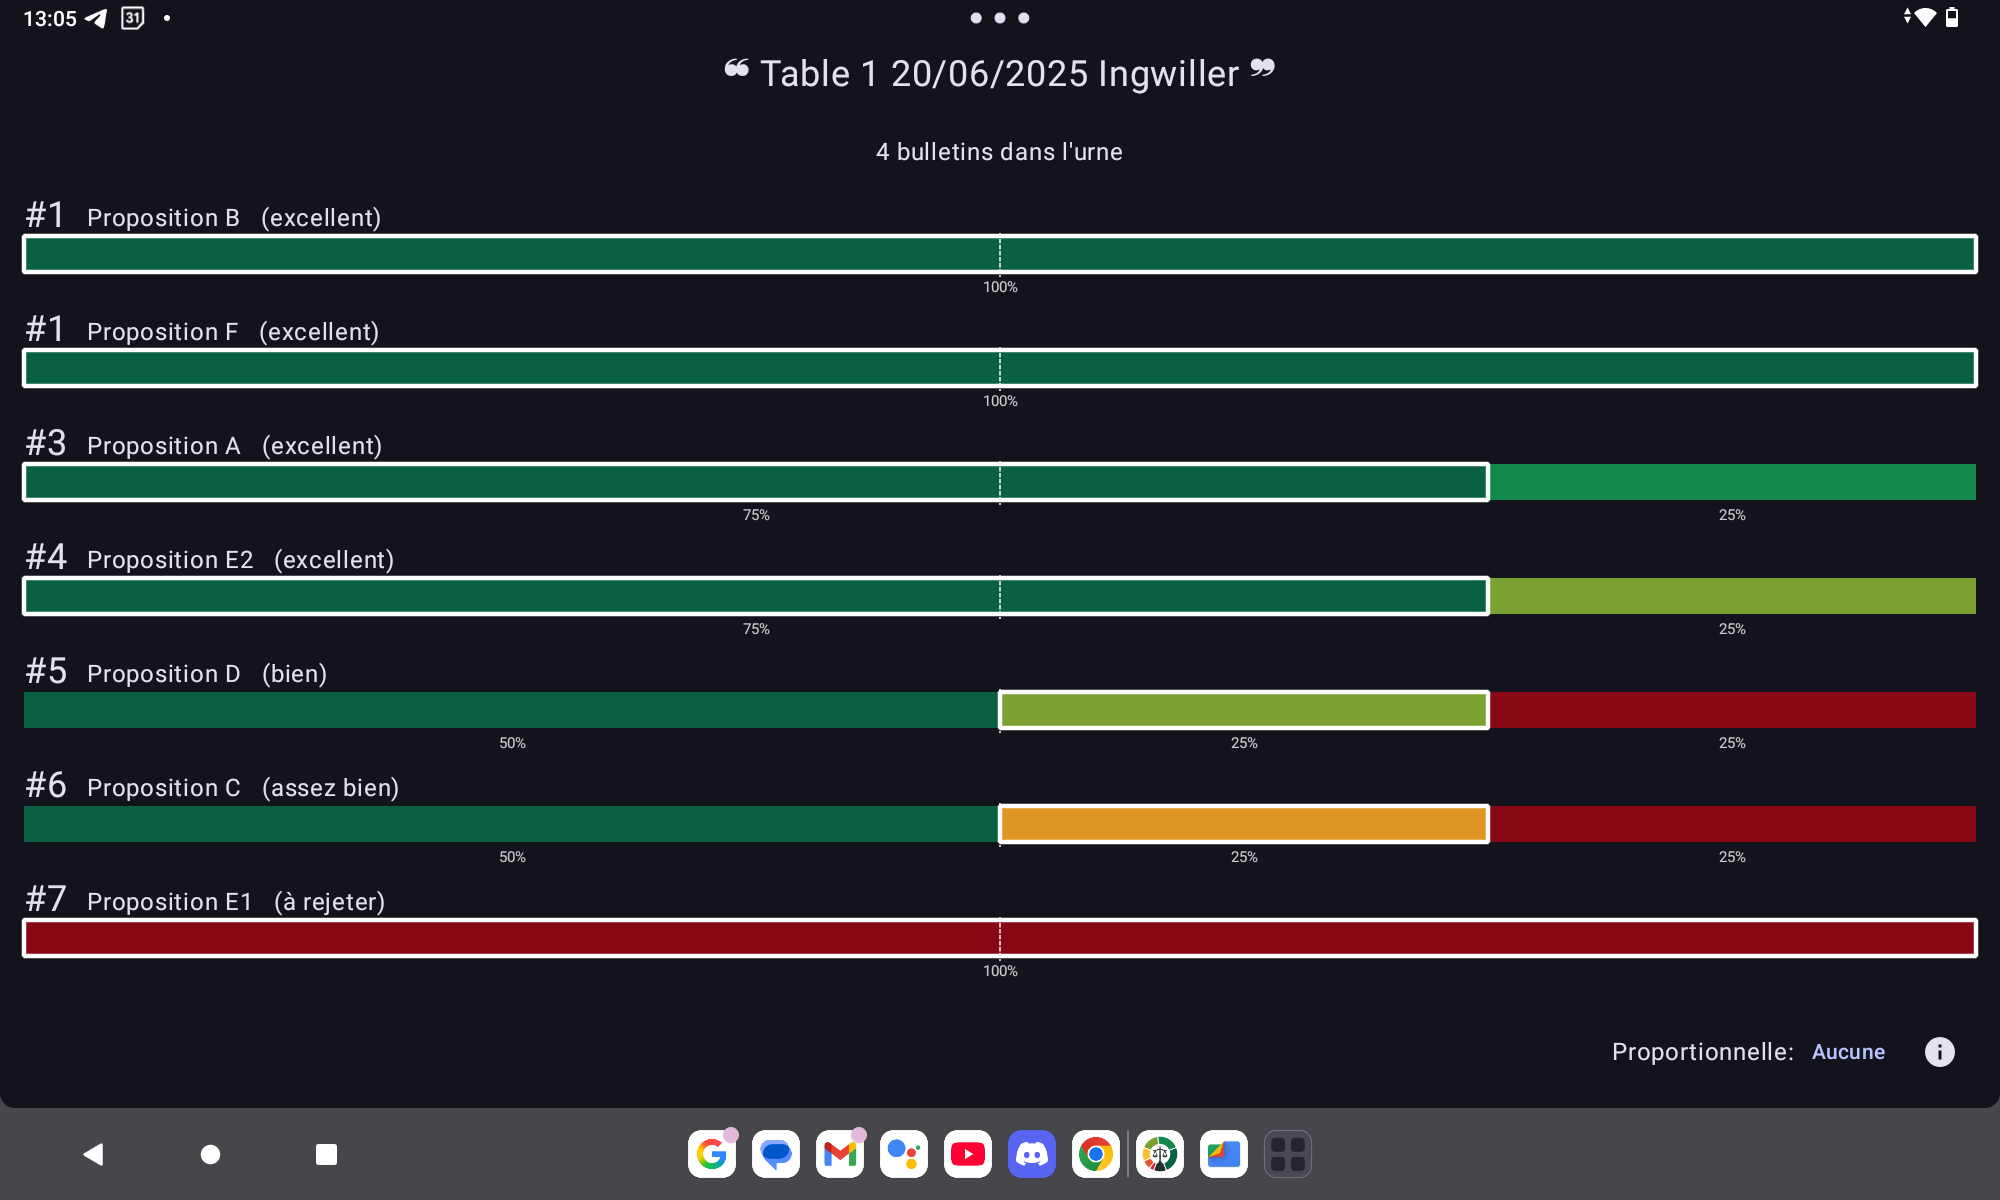Open the all-apps grid icon
The height and width of the screenshot is (1200, 2000).
pyautogui.click(x=1287, y=1154)
